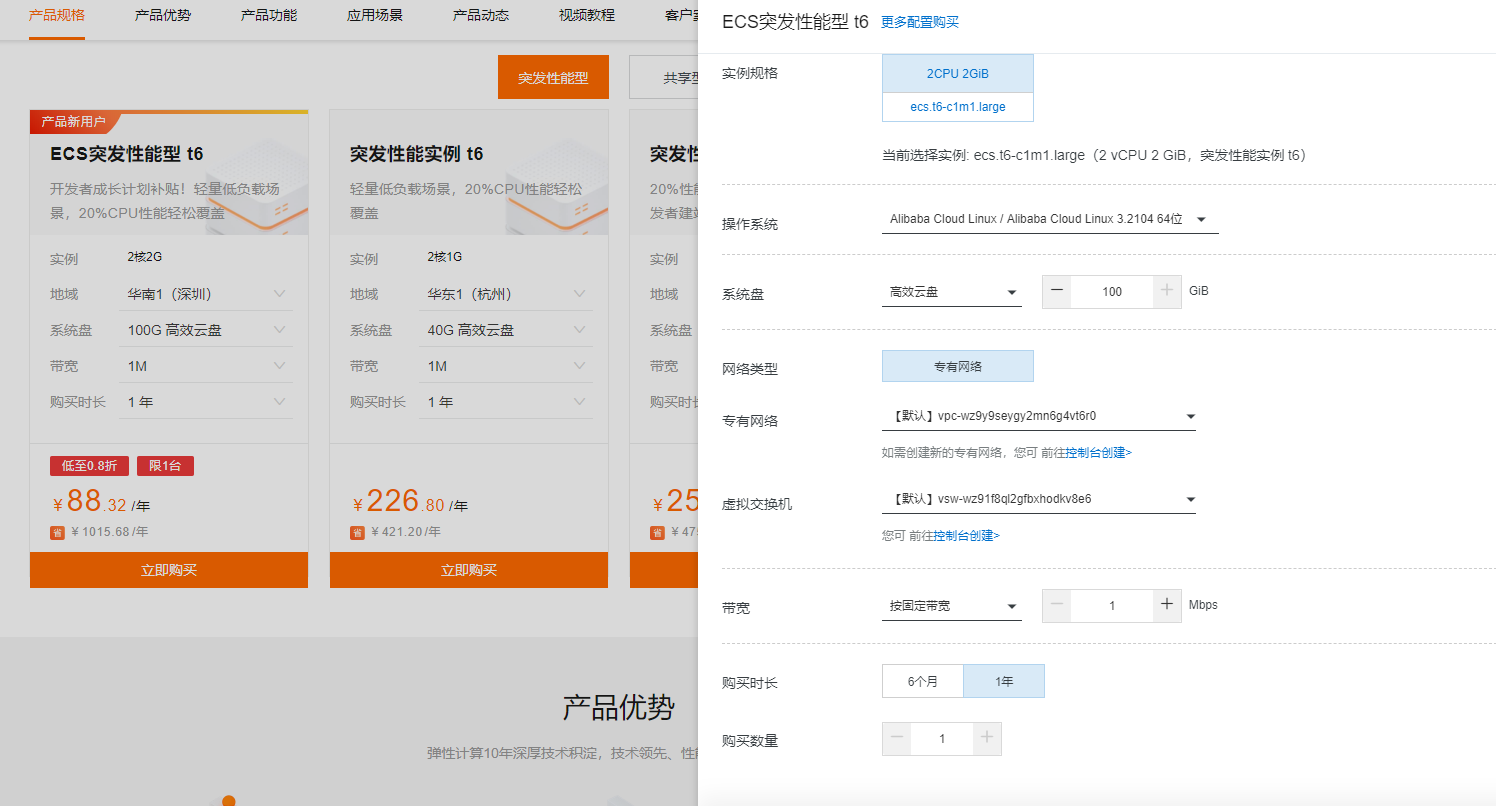Open the 高效云盘 system disk dropdown
The height and width of the screenshot is (806, 1496).
click(950, 291)
